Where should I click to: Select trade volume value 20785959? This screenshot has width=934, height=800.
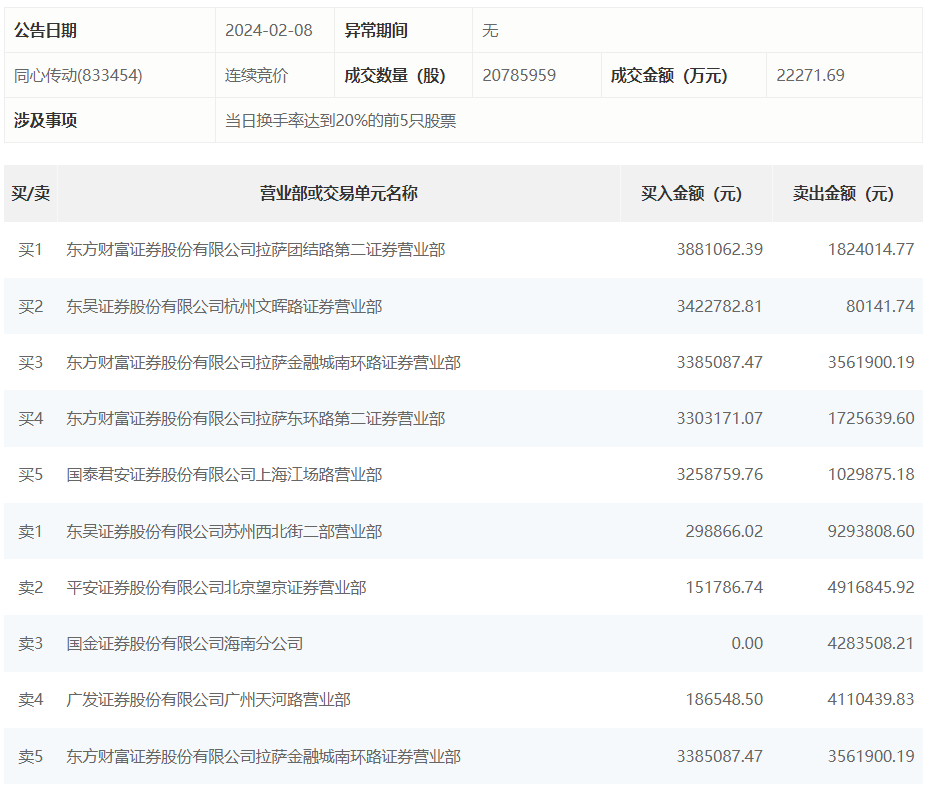[x=519, y=76]
